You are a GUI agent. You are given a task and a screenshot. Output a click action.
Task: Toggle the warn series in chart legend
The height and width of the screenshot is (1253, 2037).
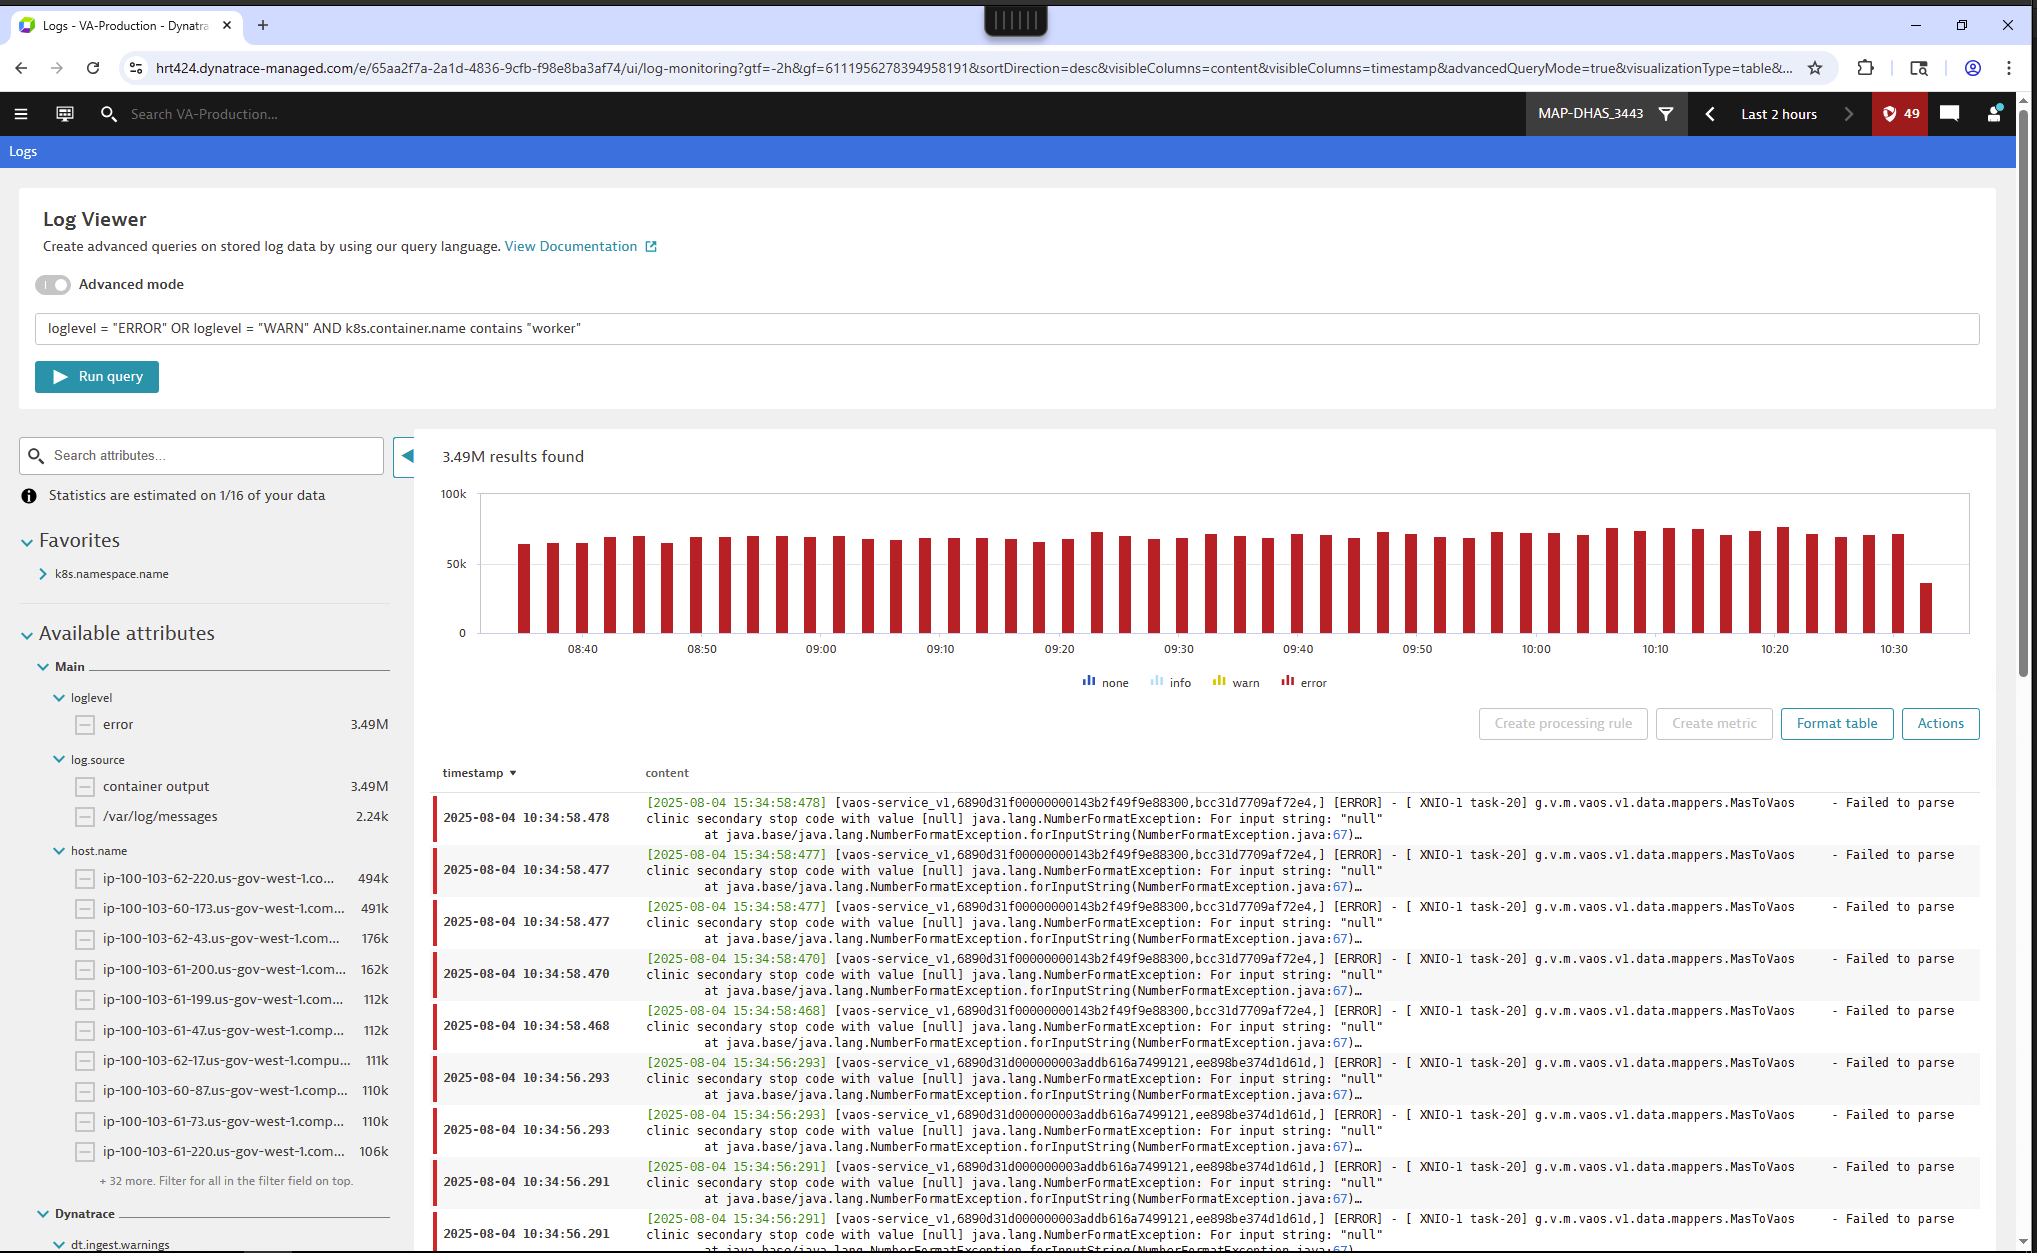point(1236,681)
